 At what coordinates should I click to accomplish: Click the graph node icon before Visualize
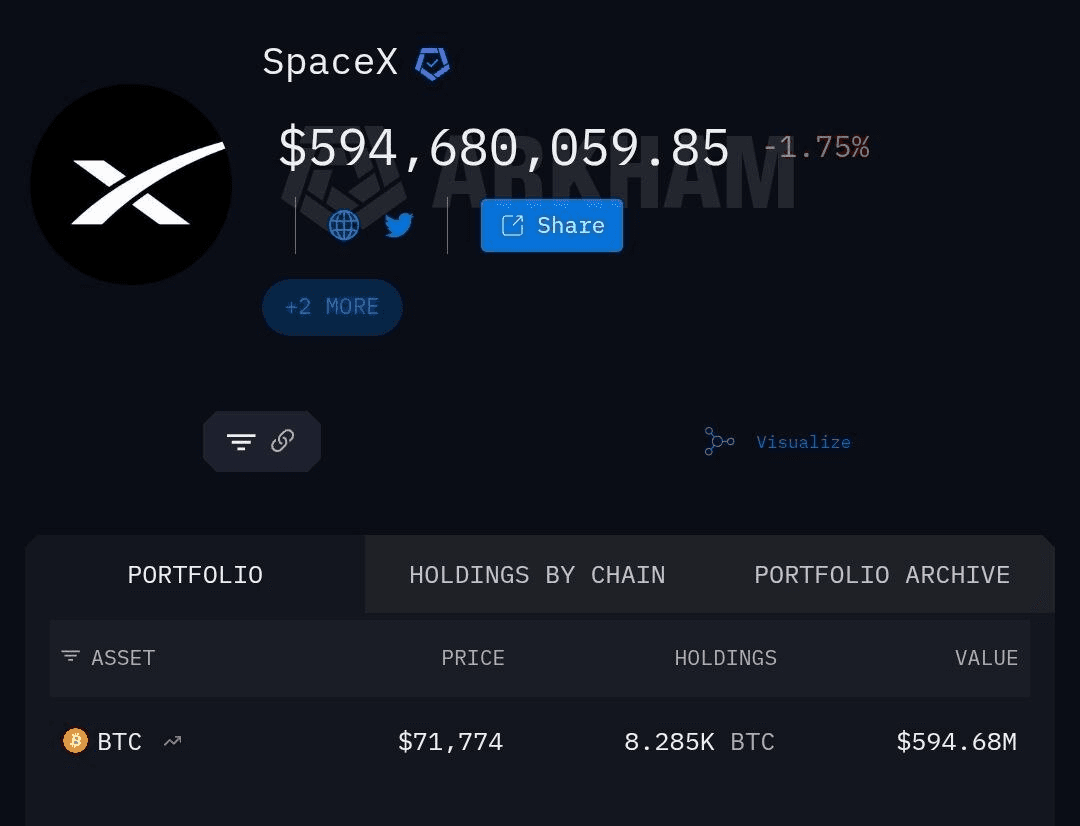pyautogui.click(x=719, y=441)
